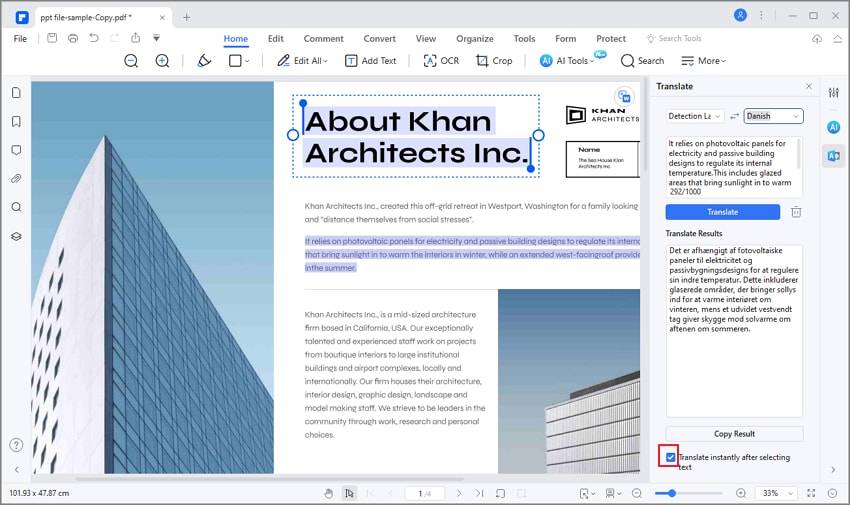This screenshot has height=505, width=850.
Task: Click the cloud upload icon
Action: pyautogui.click(x=817, y=38)
